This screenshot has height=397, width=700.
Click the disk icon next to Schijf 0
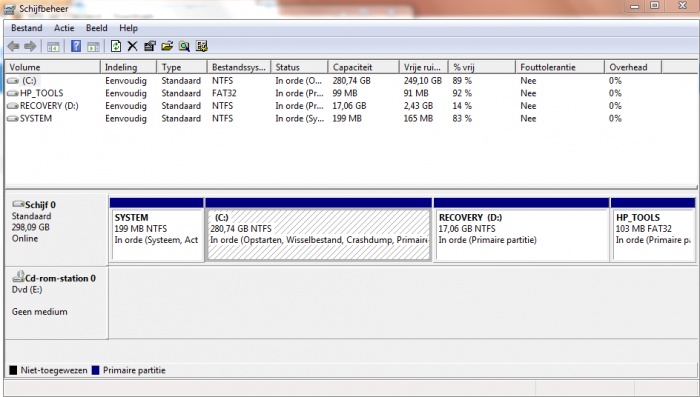click(x=18, y=204)
